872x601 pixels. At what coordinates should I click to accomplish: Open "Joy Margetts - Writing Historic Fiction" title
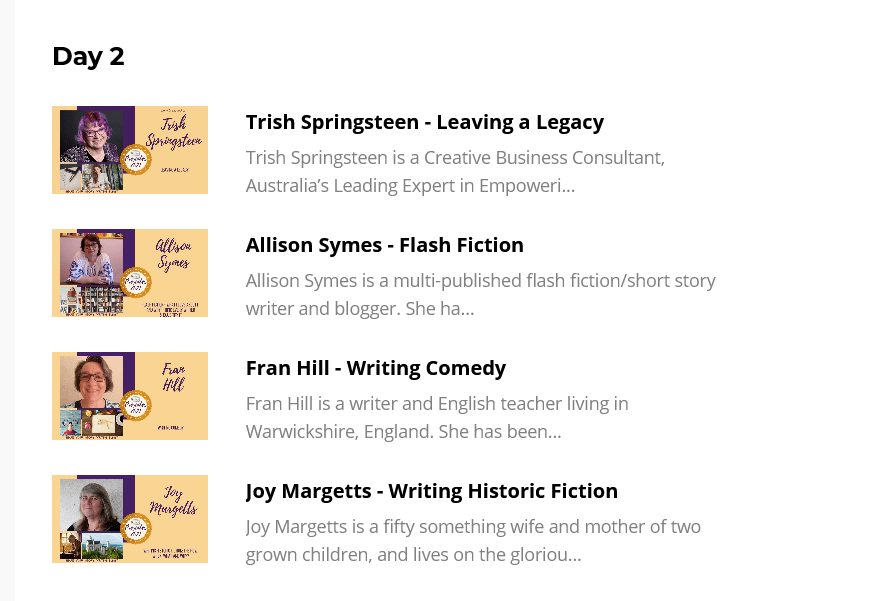431,491
